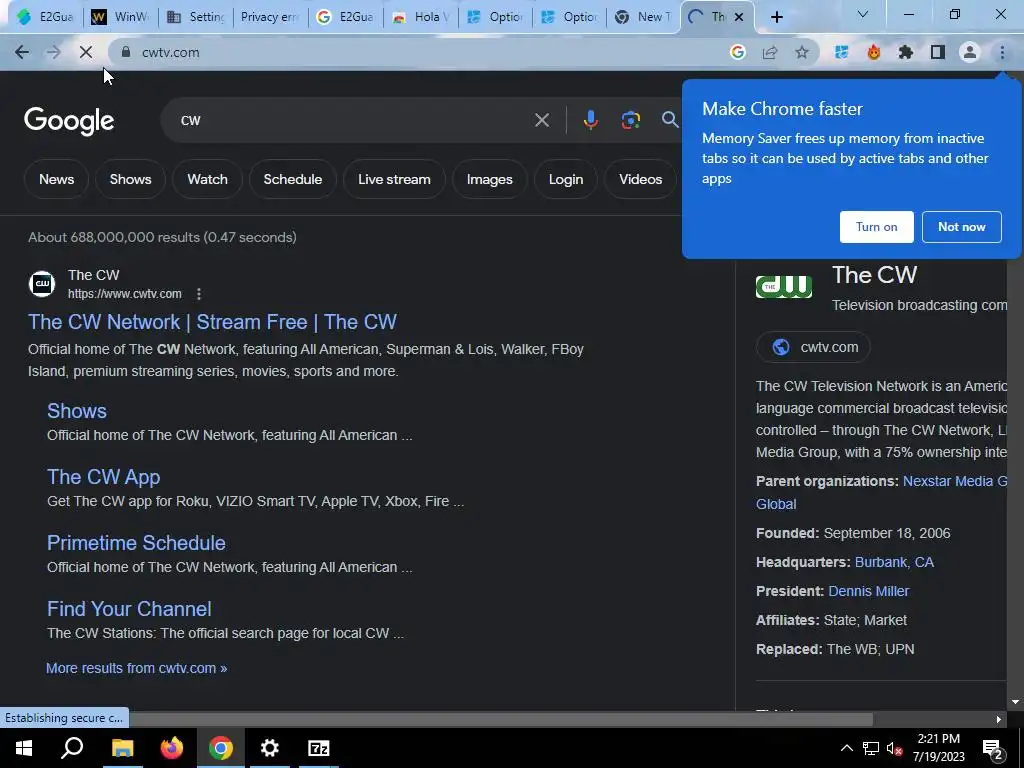This screenshot has height=768, width=1024.
Task: Show hidden system tray icons
Action: 846,748
